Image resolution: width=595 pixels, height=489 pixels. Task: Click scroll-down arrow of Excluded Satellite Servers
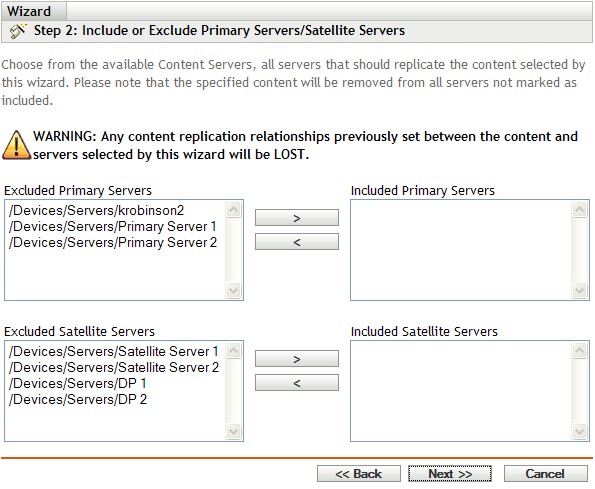(x=233, y=431)
